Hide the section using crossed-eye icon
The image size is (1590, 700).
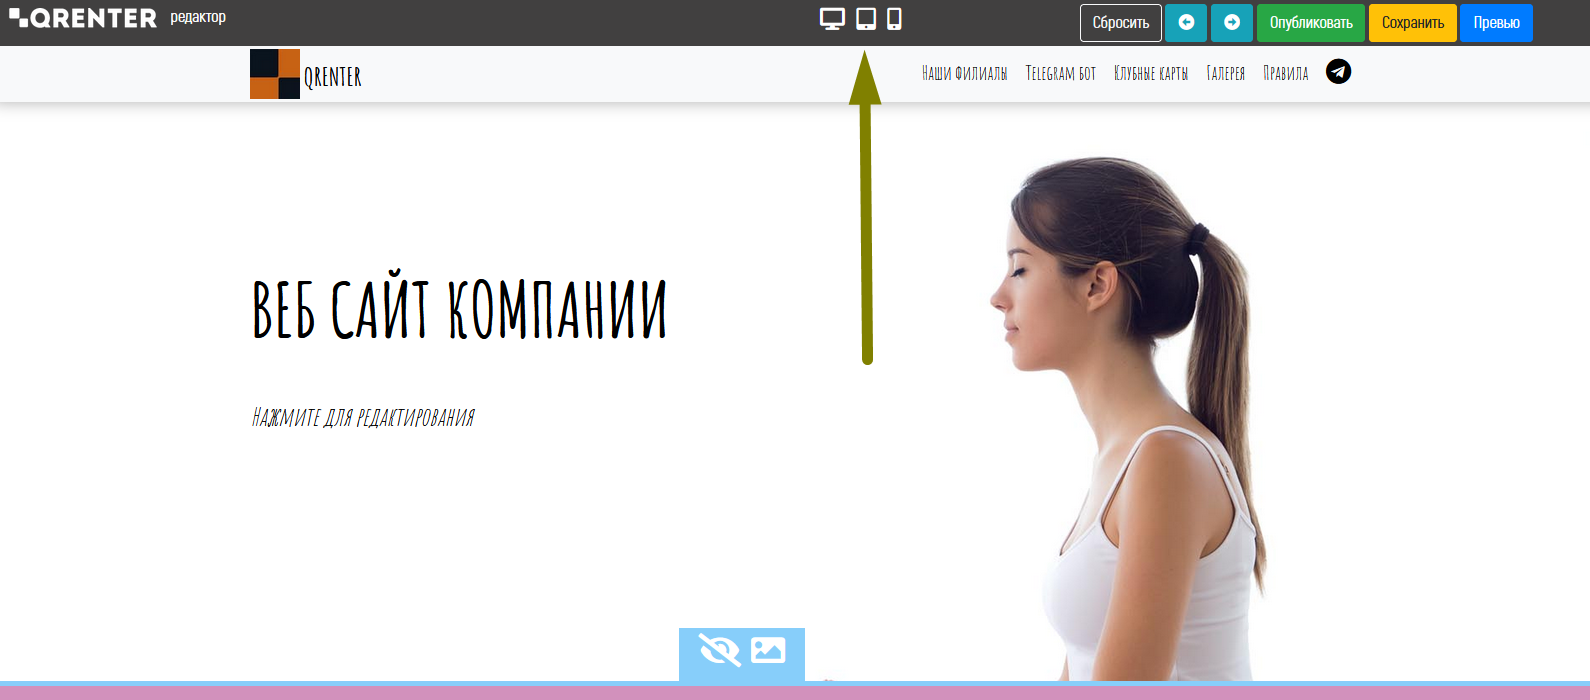[x=719, y=650]
